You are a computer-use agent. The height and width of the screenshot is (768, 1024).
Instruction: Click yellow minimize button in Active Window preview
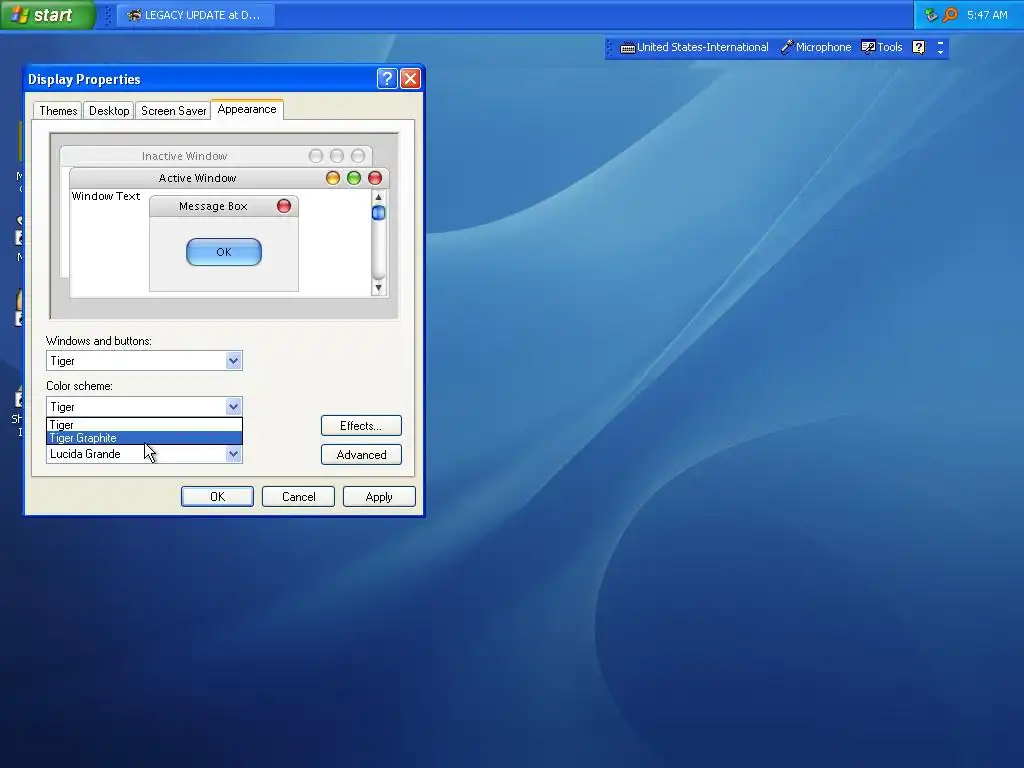pyautogui.click(x=333, y=178)
